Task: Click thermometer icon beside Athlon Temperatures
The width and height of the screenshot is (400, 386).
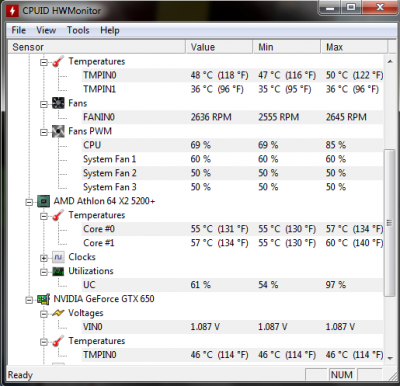Action: point(58,215)
